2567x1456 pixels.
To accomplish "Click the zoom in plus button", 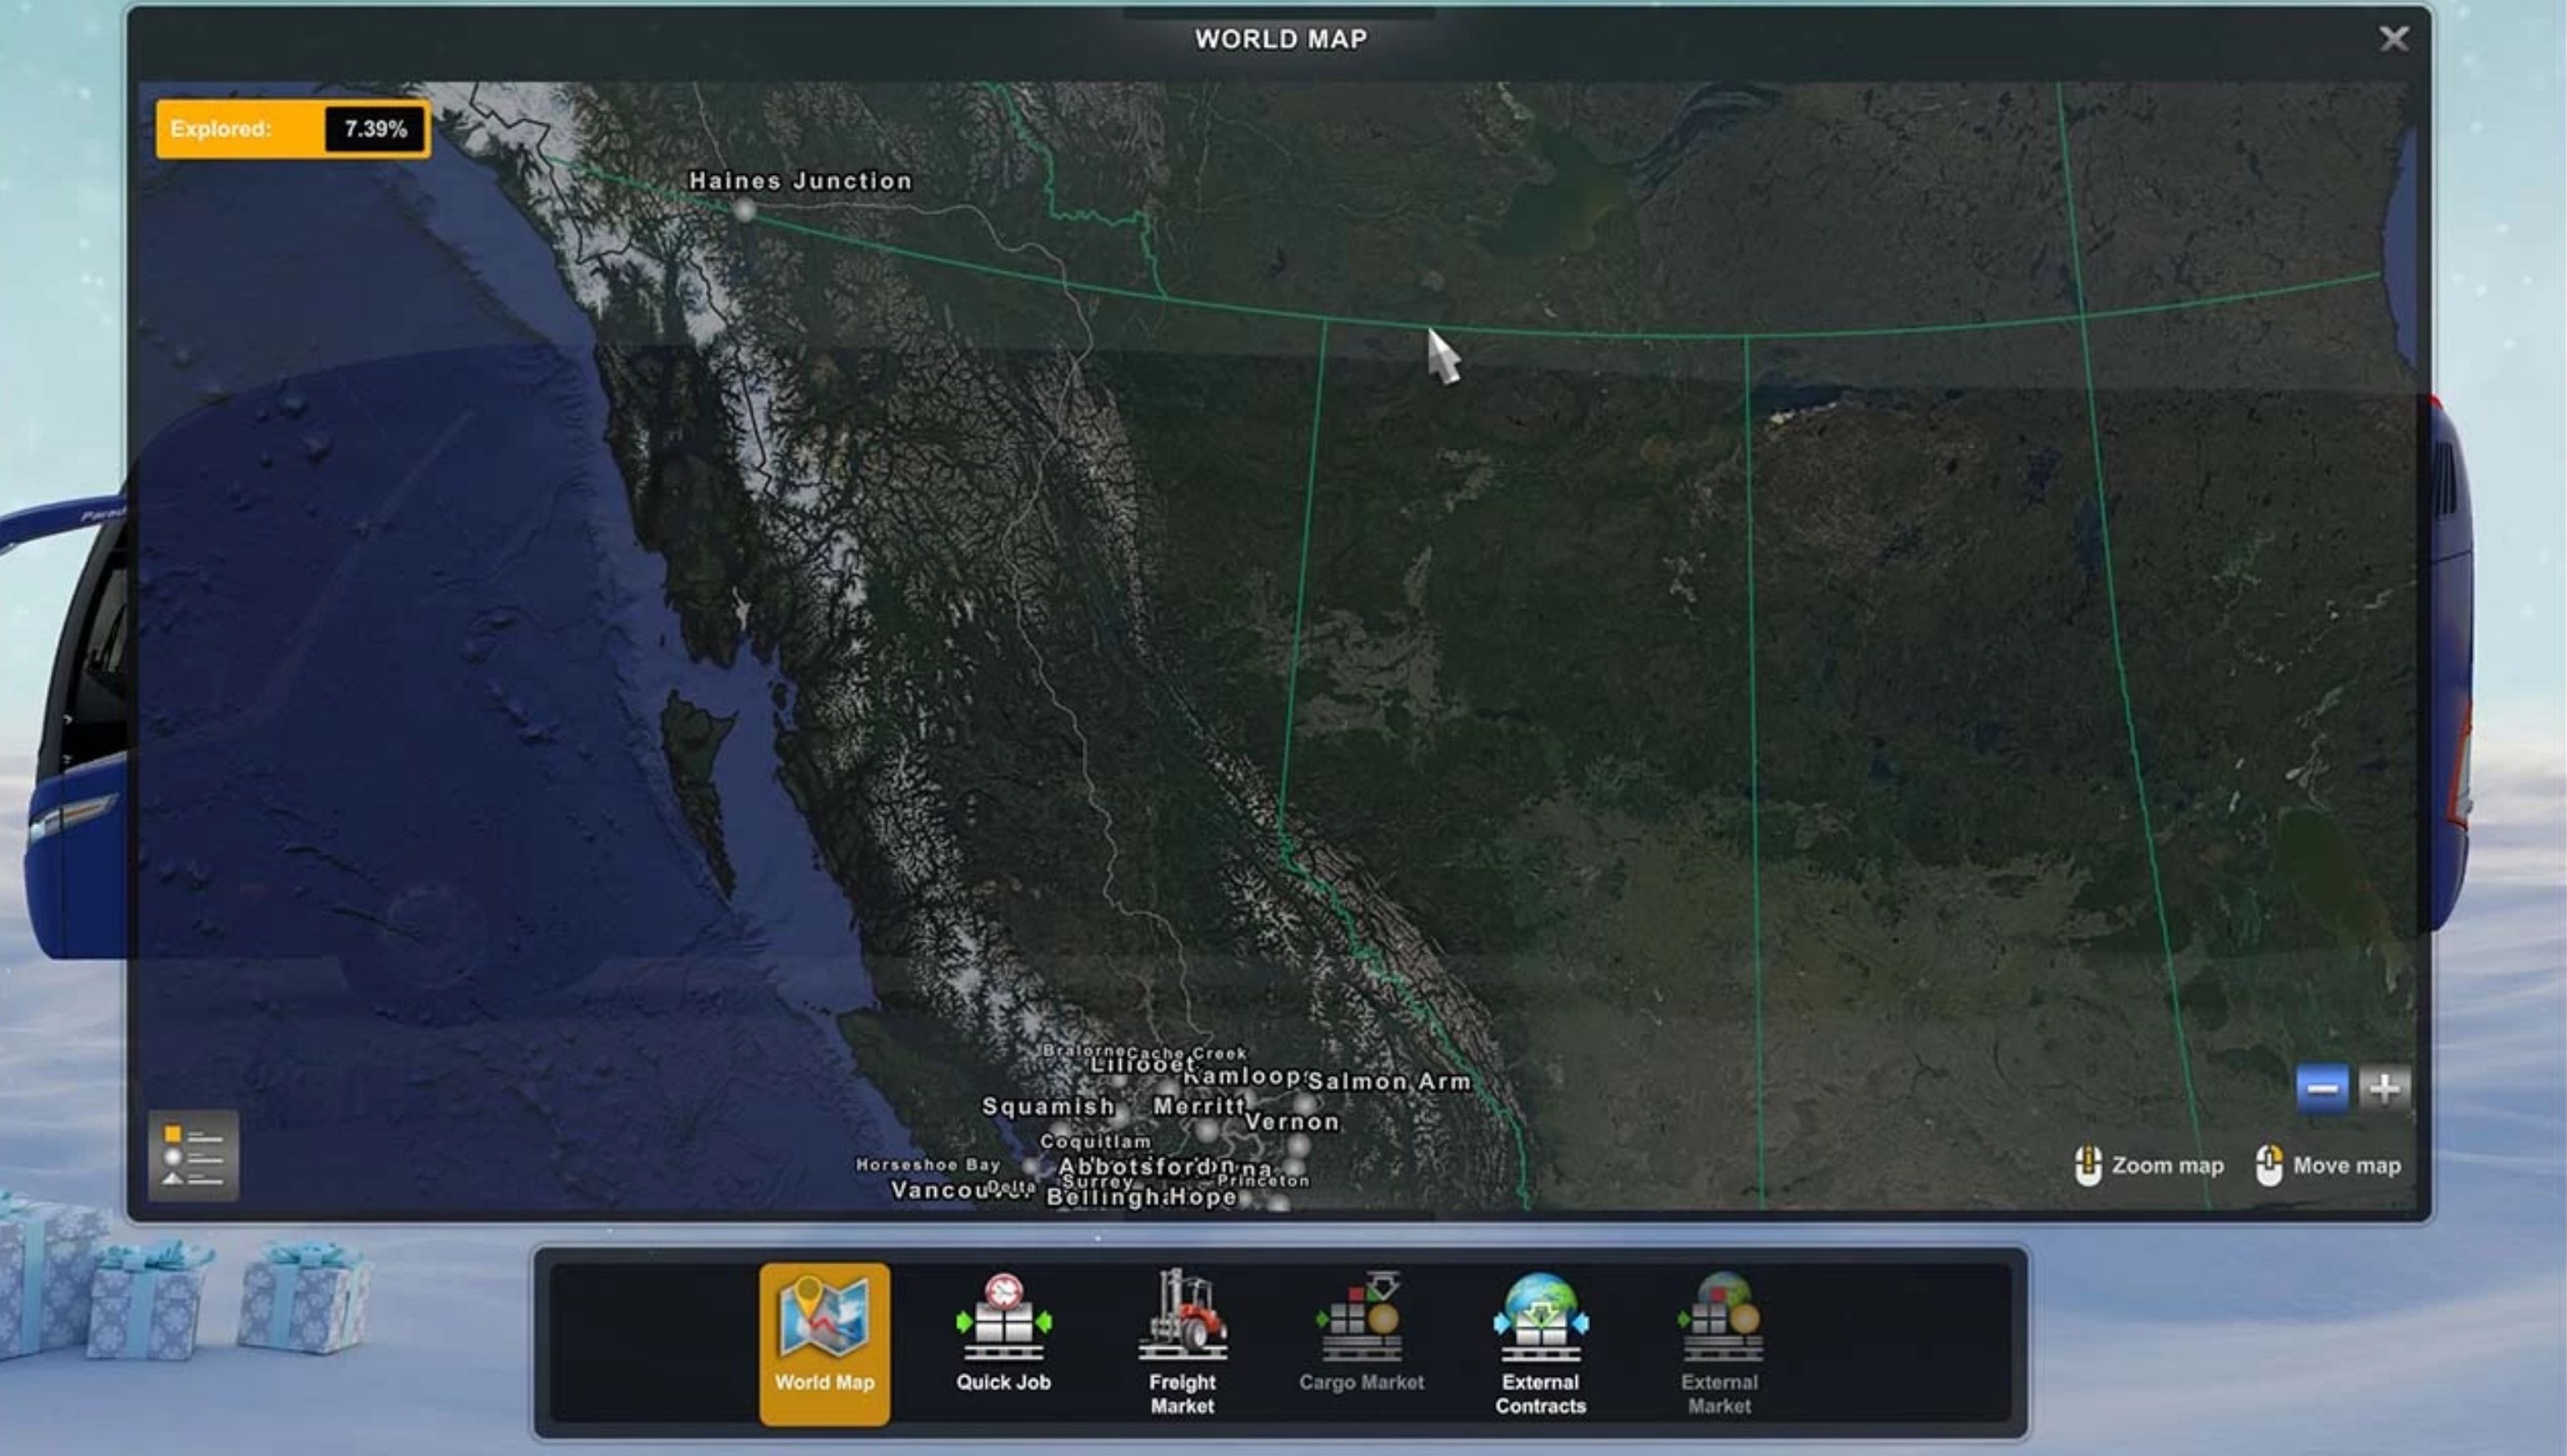I will tap(2384, 1087).
